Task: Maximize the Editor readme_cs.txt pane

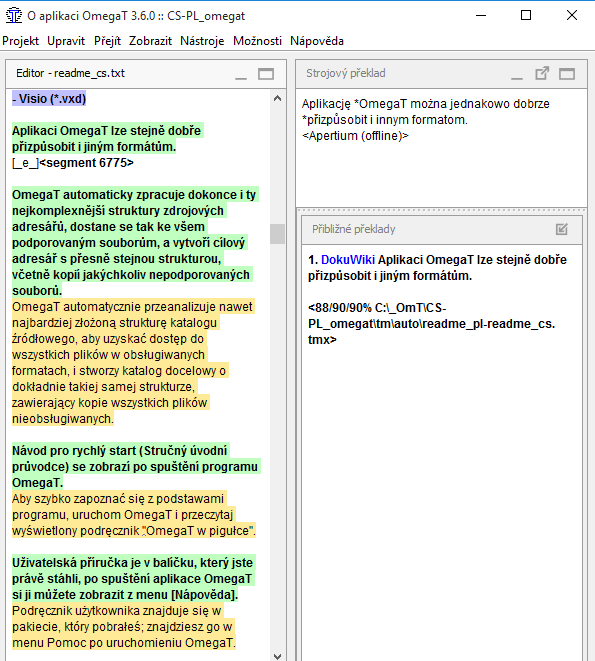Action: (x=266, y=74)
